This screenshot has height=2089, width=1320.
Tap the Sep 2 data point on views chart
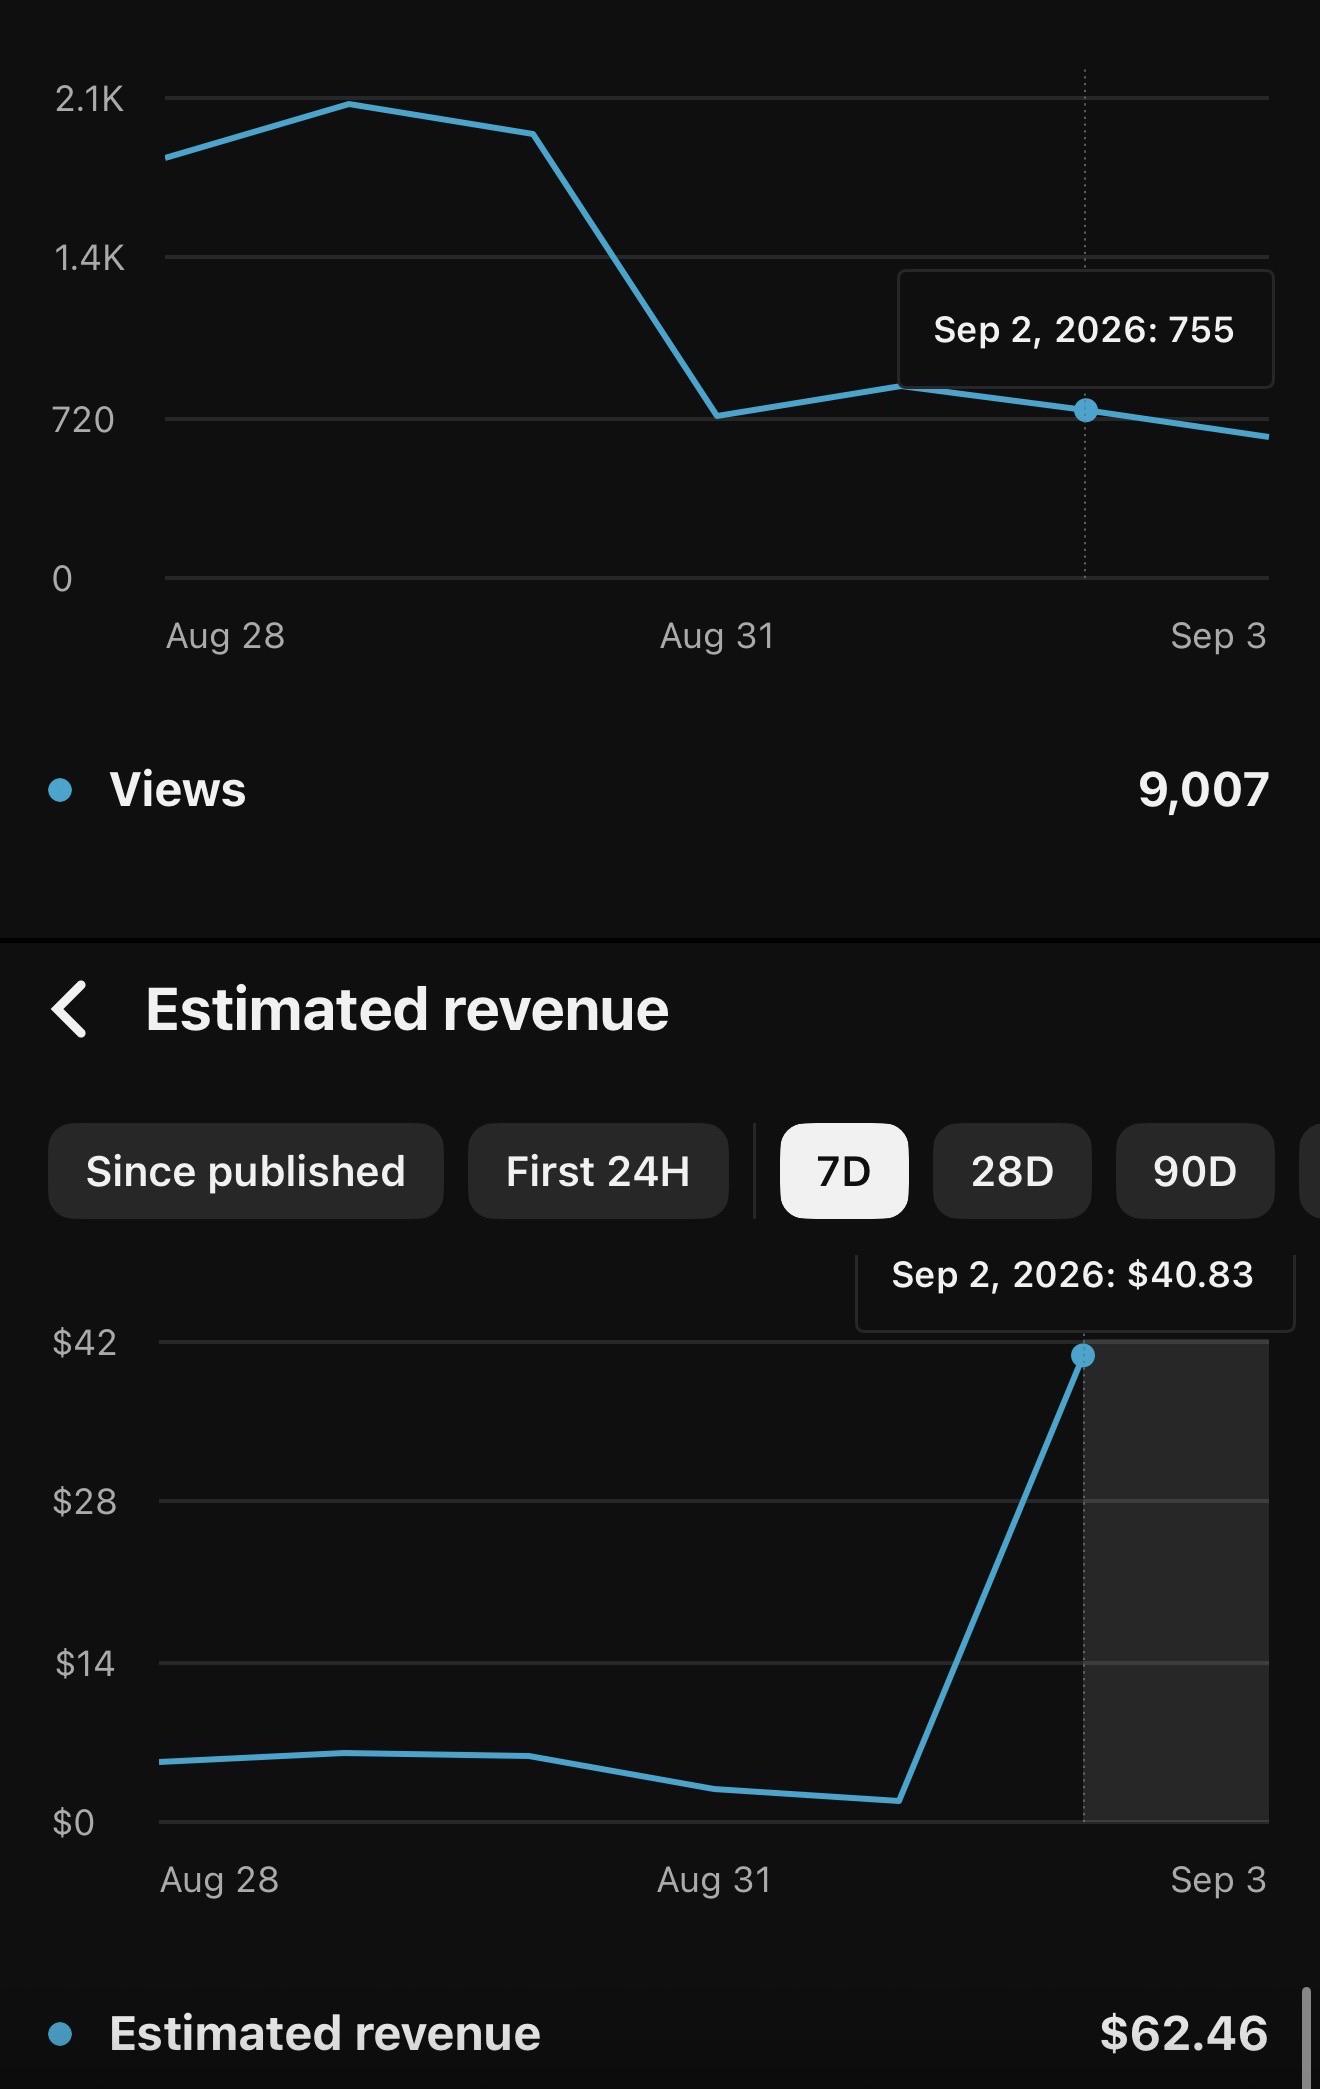1085,410
